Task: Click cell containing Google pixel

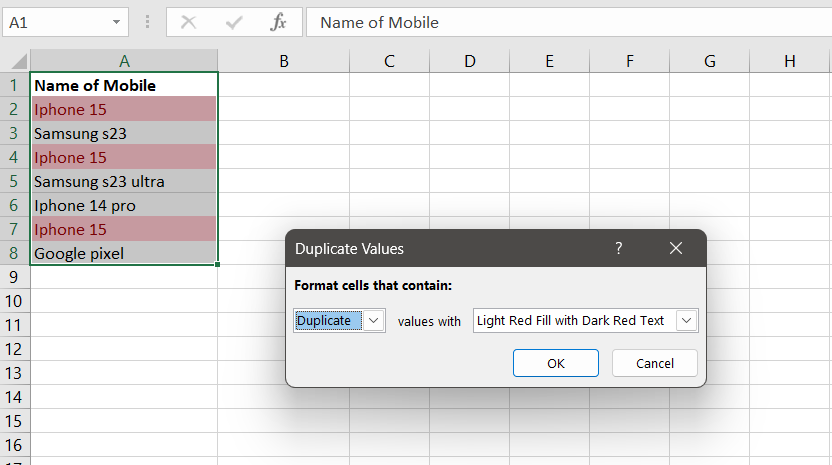Action: [124, 253]
